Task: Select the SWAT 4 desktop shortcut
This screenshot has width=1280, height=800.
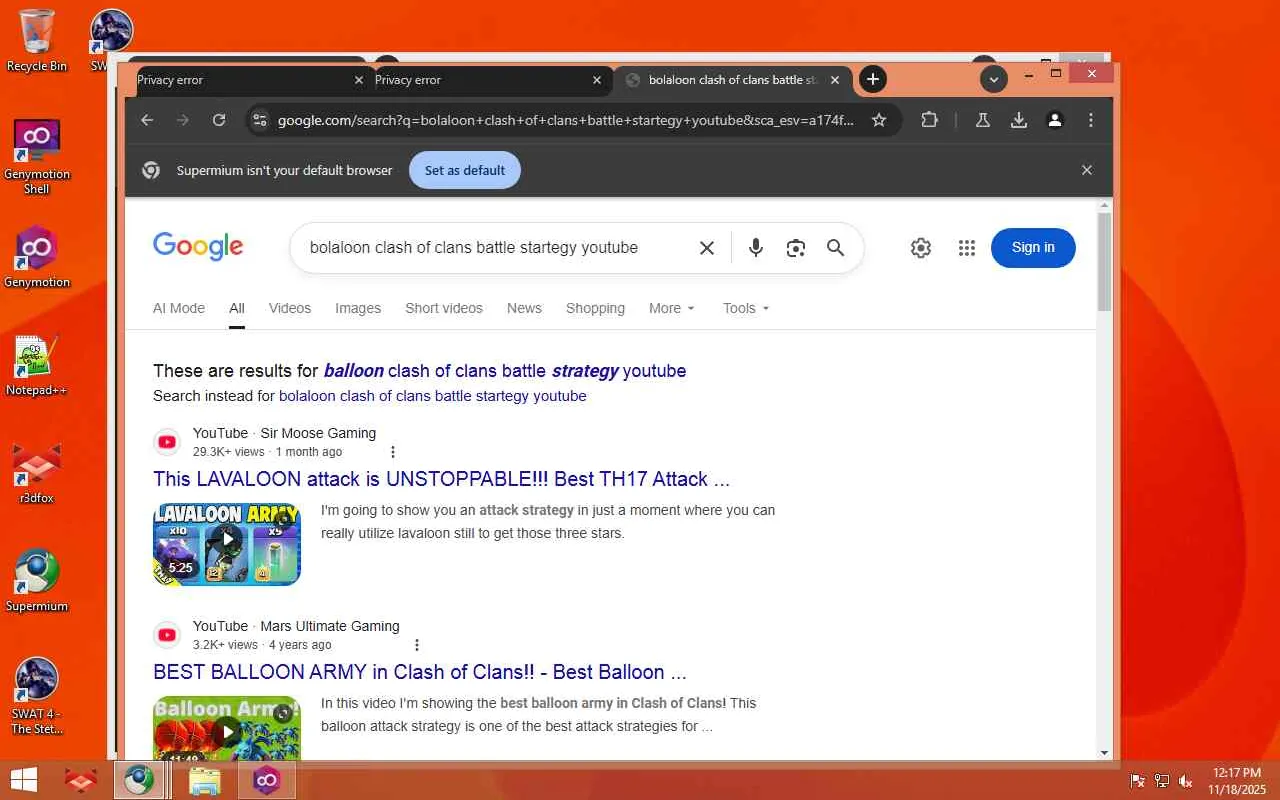Action: tap(37, 696)
